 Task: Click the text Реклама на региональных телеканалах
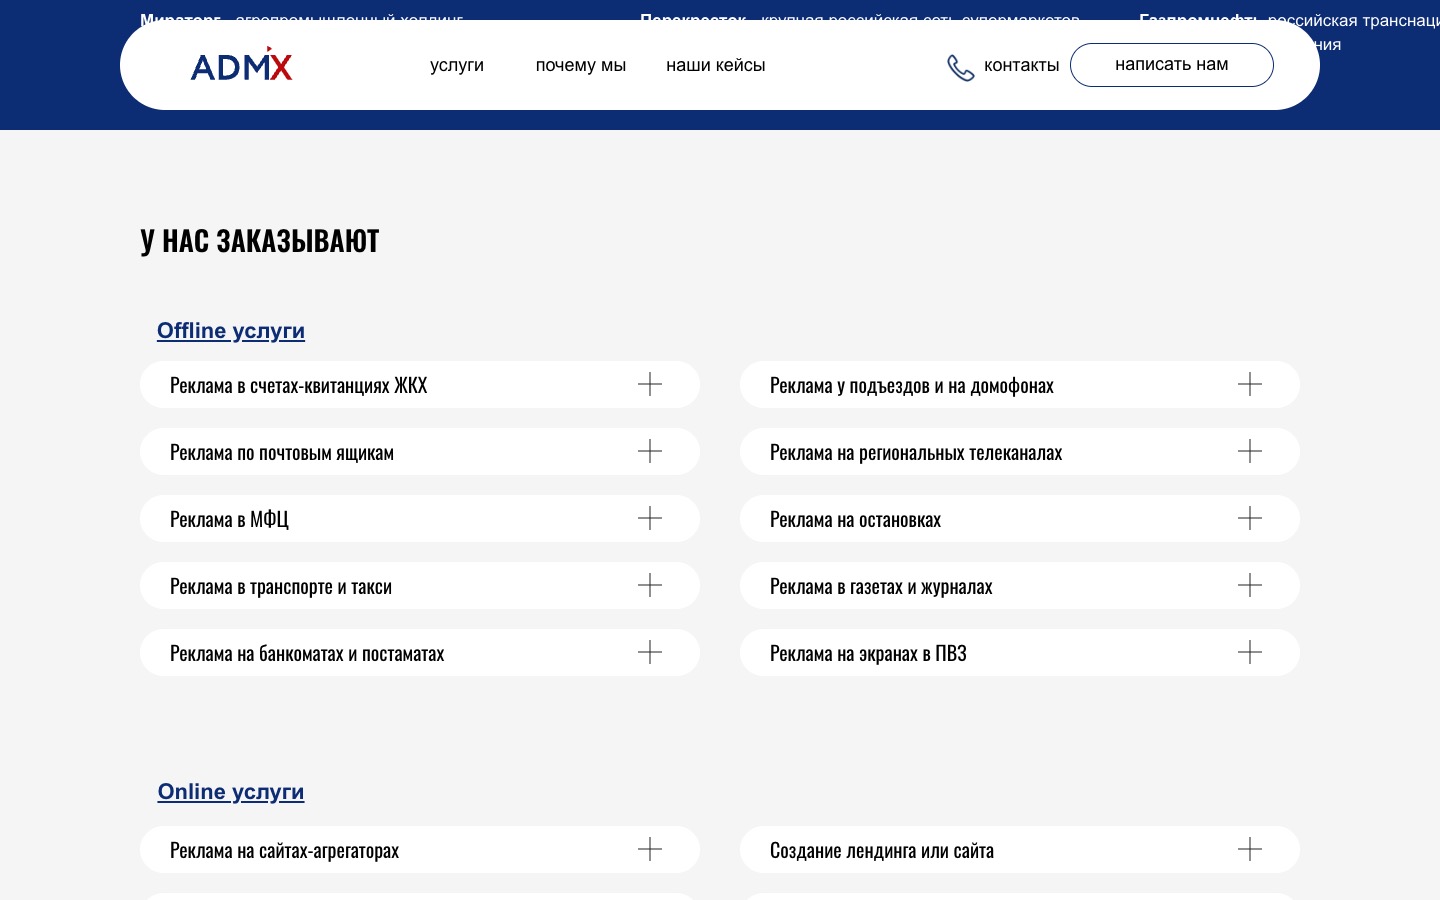pos(916,452)
